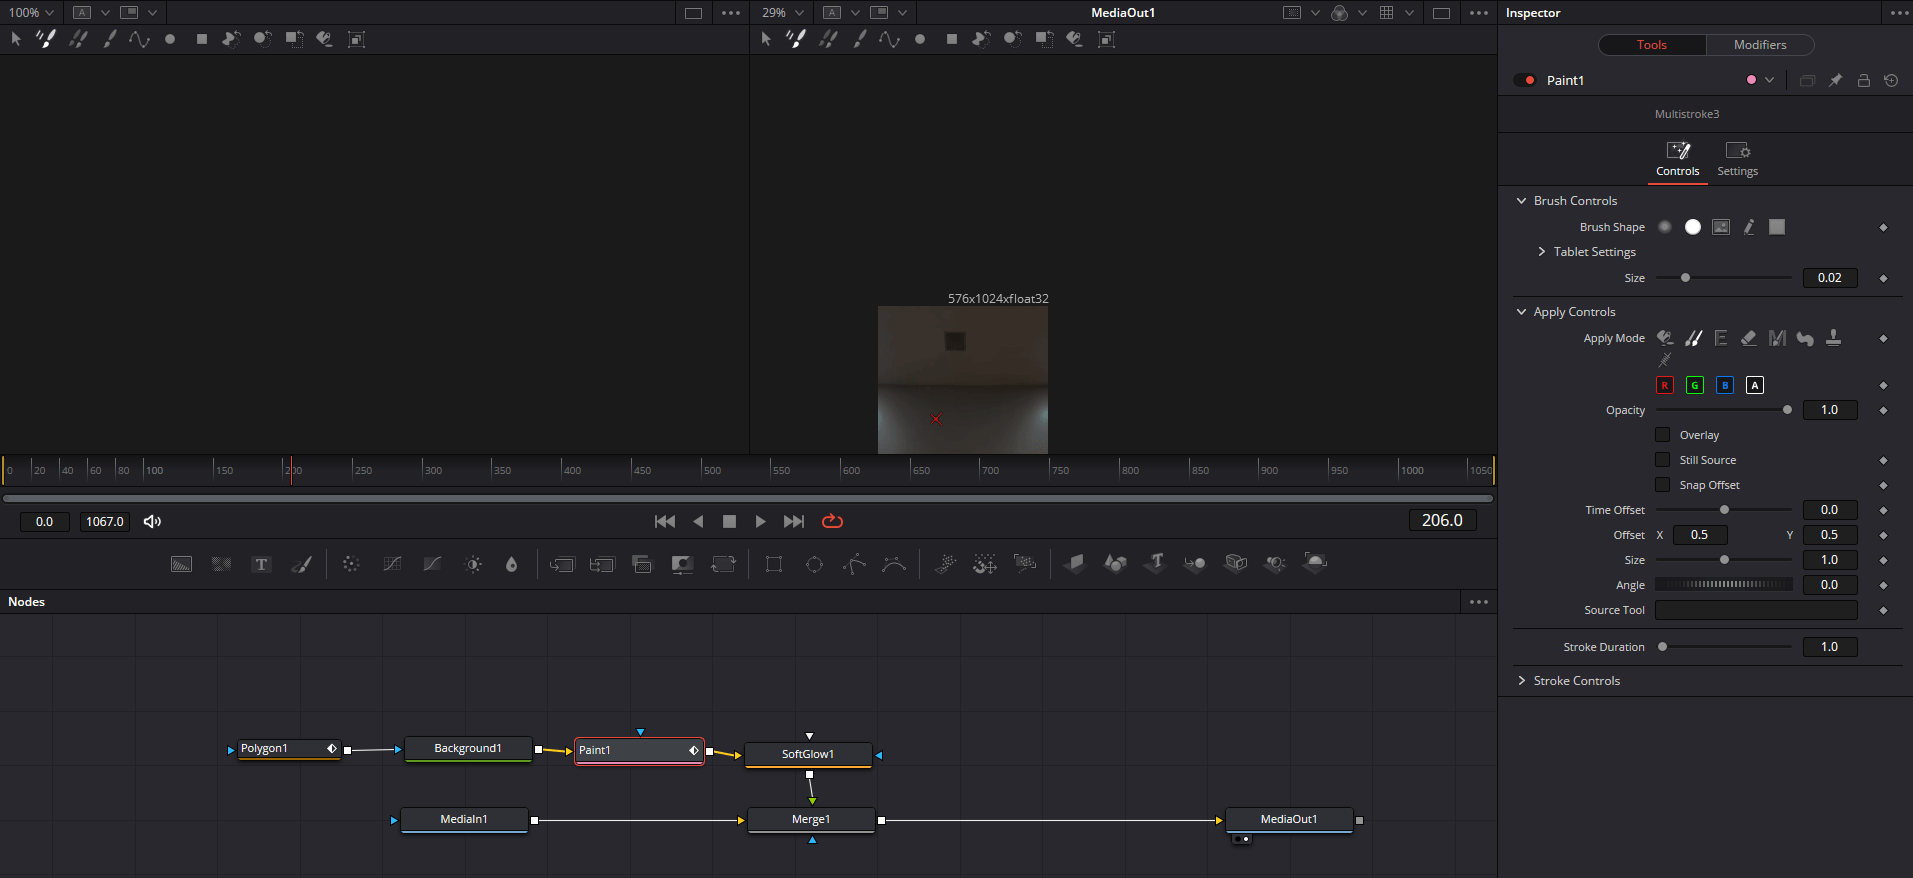Viewport: 1913px width, 878px height.
Task: Collapse the Brush Controls section
Action: tap(1522, 201)
